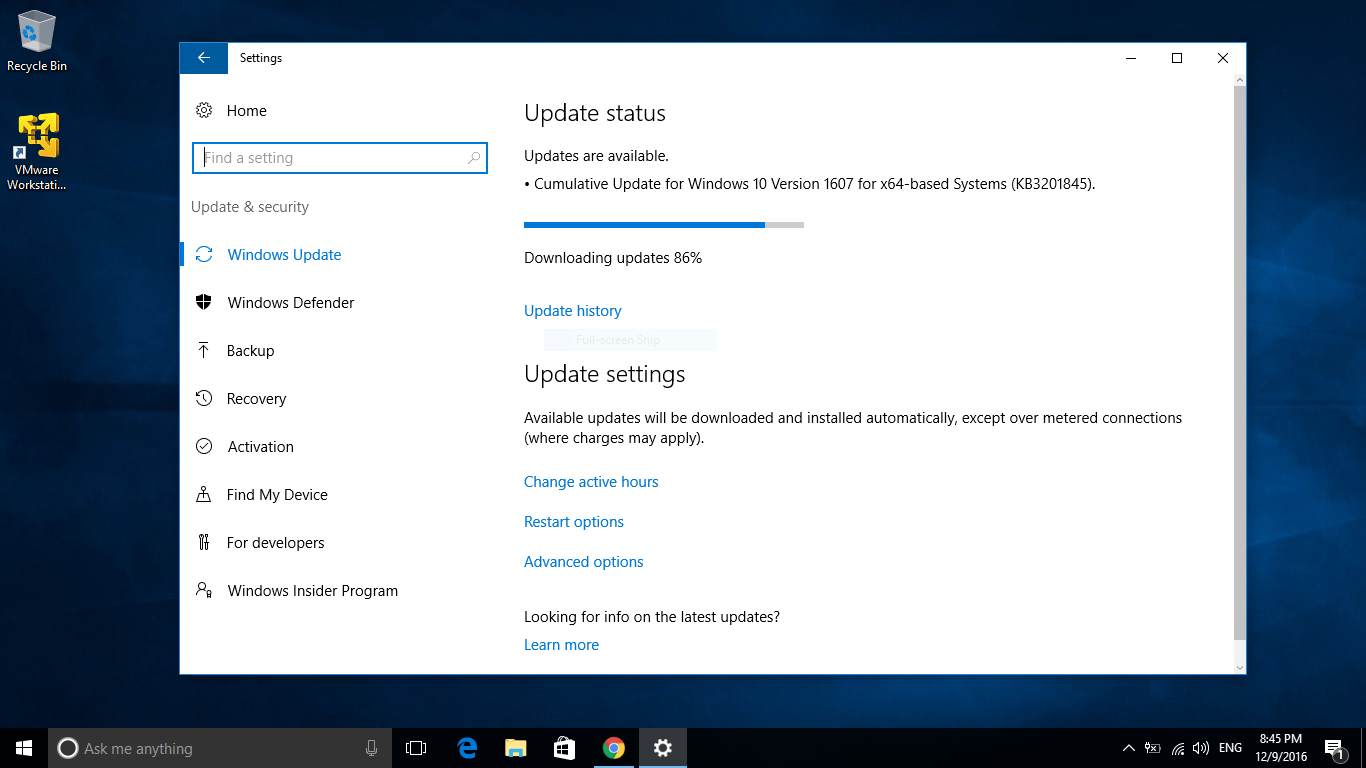Open the Store from the taskbar
The height and width of the screenshot is (768, 1366).
[x=564, y=748]
